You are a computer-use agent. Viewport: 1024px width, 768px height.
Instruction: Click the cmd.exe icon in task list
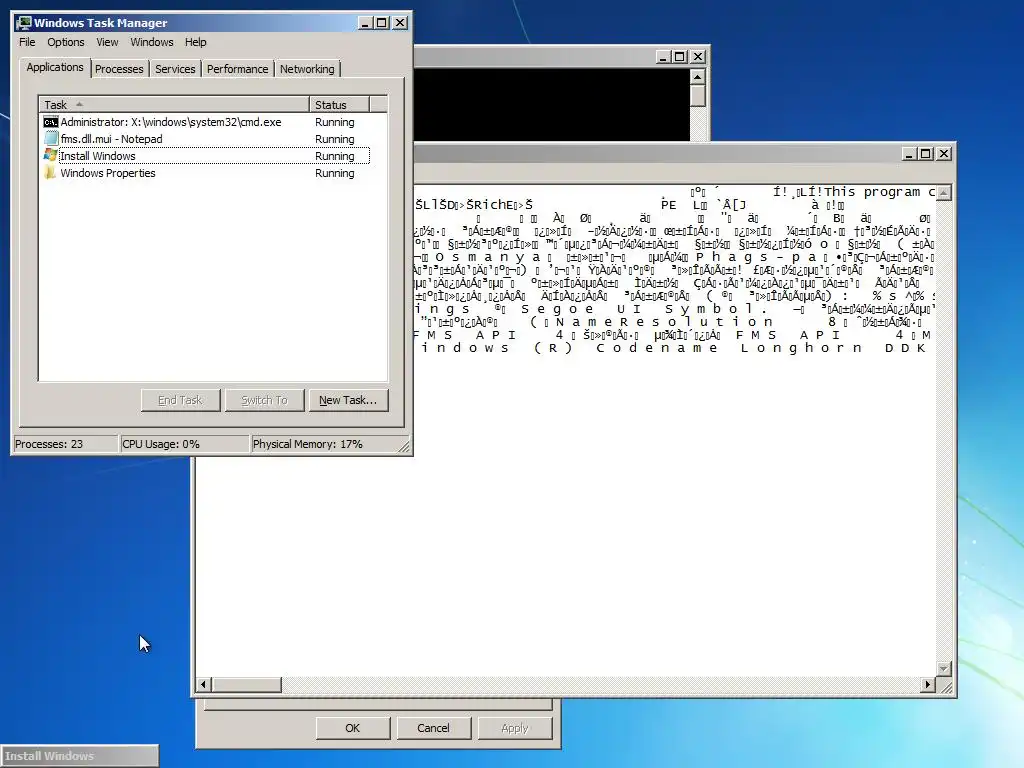(50, 122)
